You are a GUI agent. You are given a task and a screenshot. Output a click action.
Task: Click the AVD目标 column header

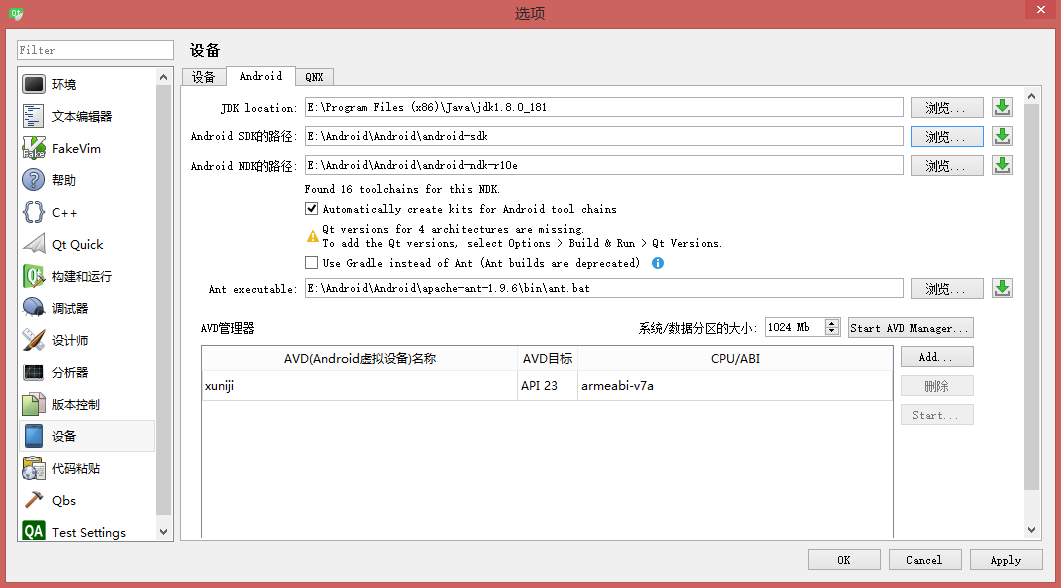pos(547,359)
